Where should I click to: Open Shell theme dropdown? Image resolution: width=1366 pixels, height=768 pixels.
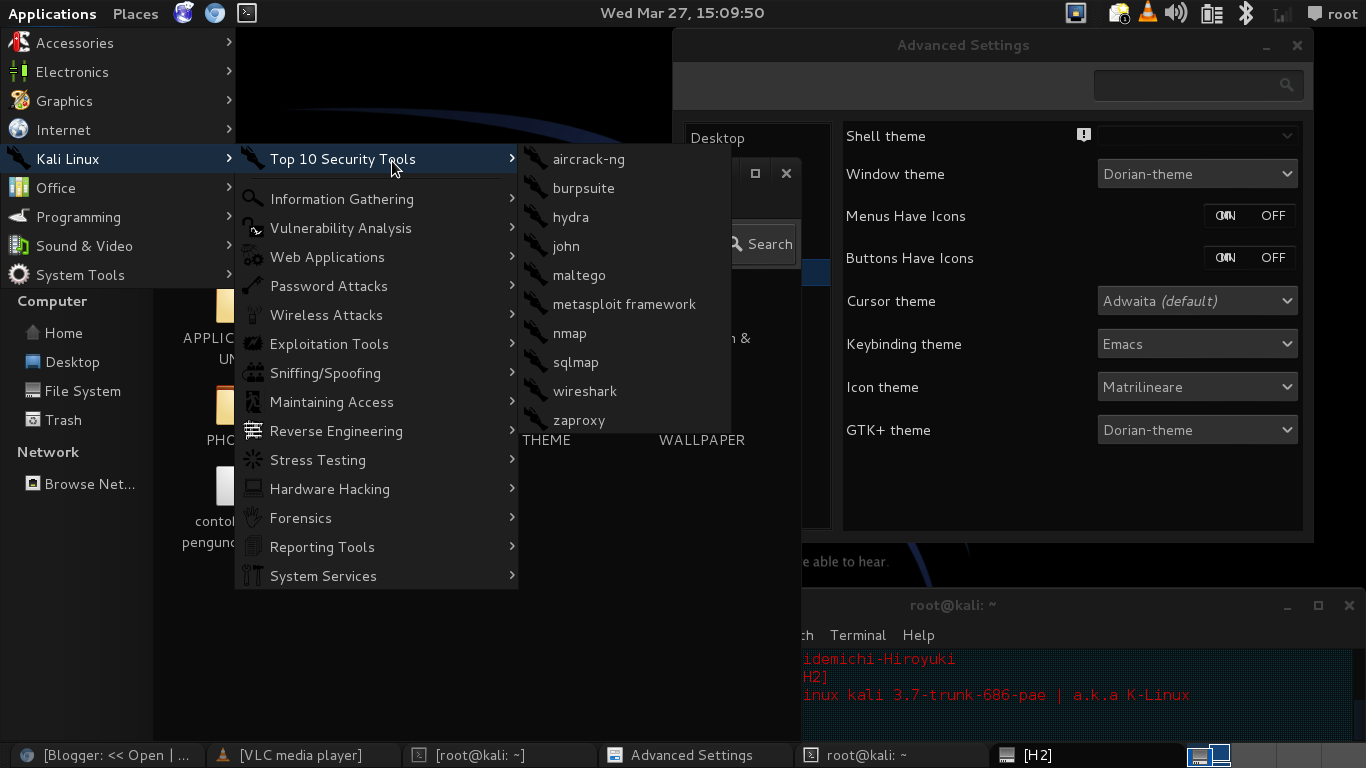pyautogui.click(x=1197, y=136)
